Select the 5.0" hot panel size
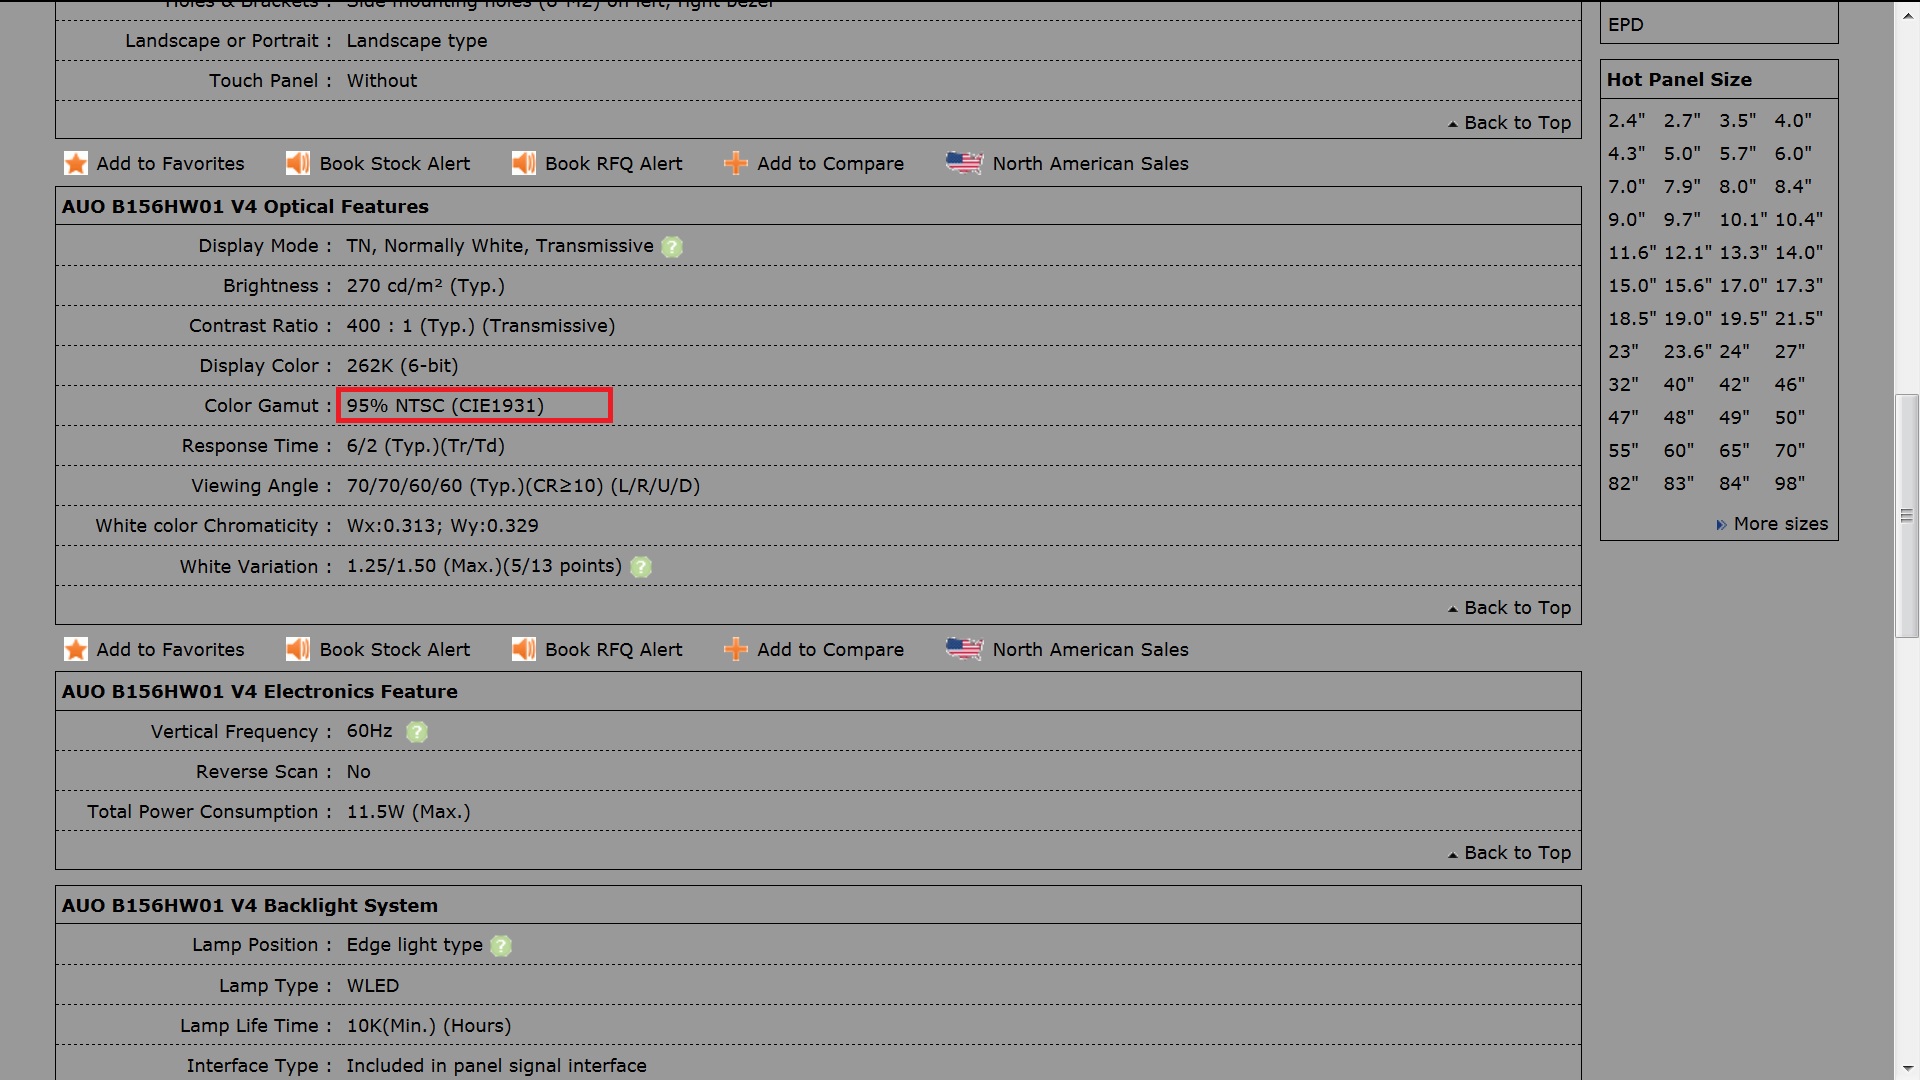Viewport: 1920px width, 1080px height. pos(1682,153)
